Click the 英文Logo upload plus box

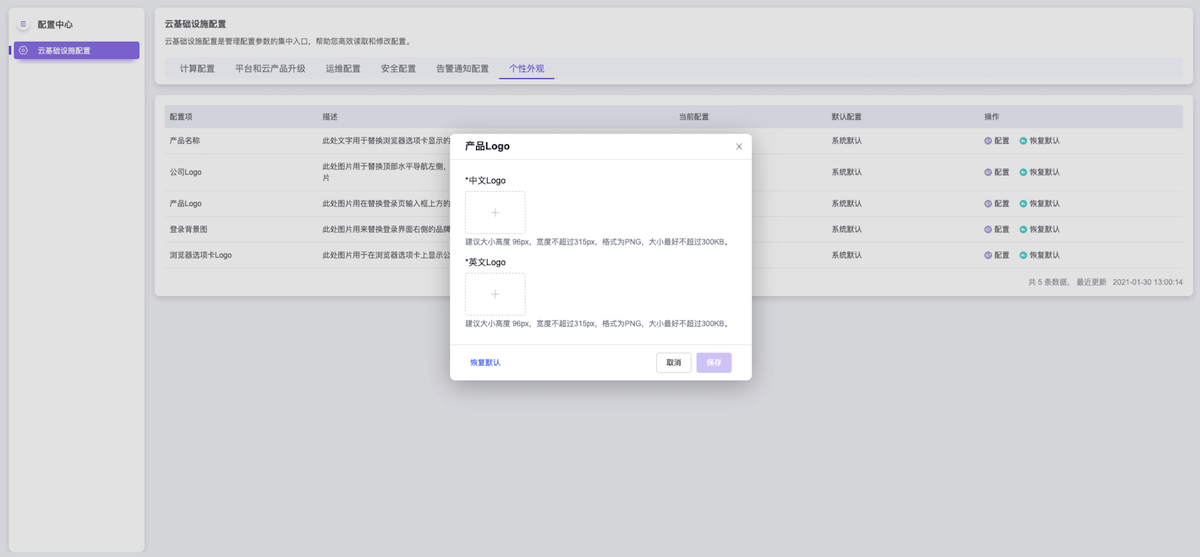point(495,294)
